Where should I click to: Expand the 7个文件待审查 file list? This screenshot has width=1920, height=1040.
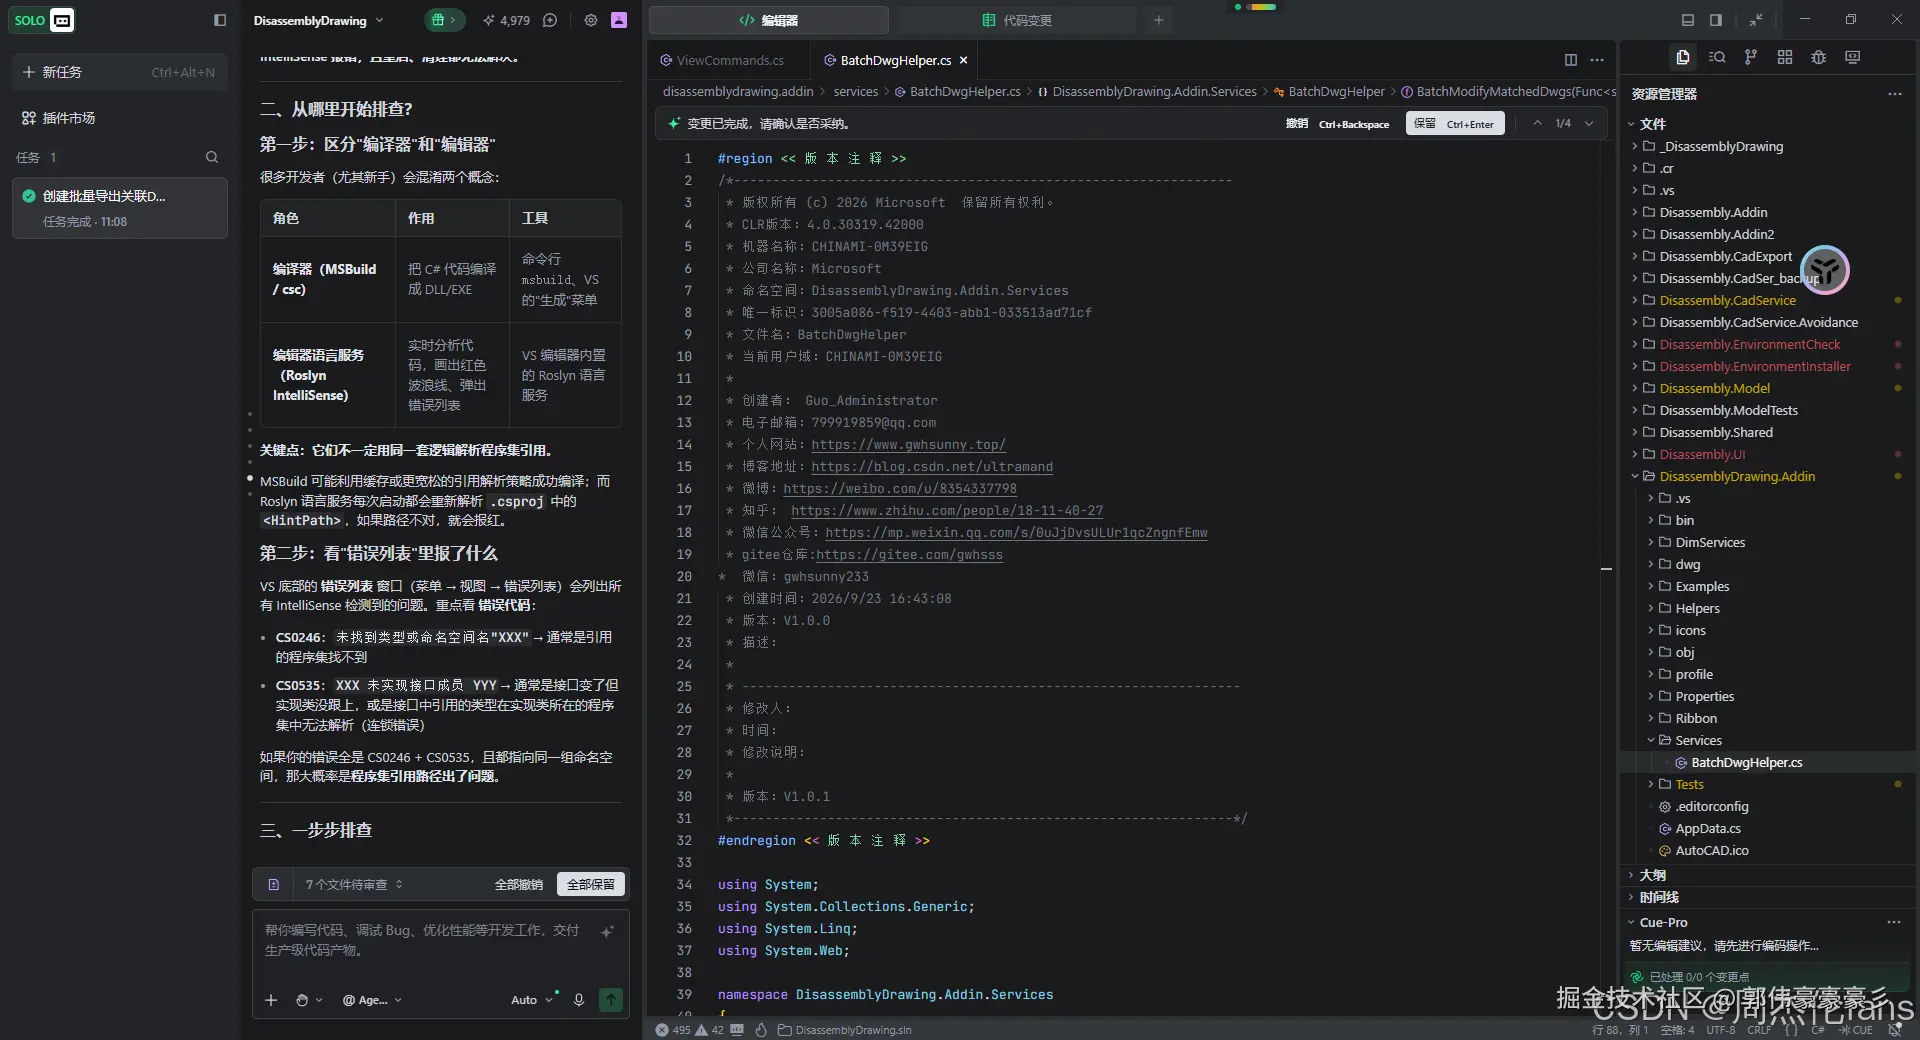click(x=354, y=884)
